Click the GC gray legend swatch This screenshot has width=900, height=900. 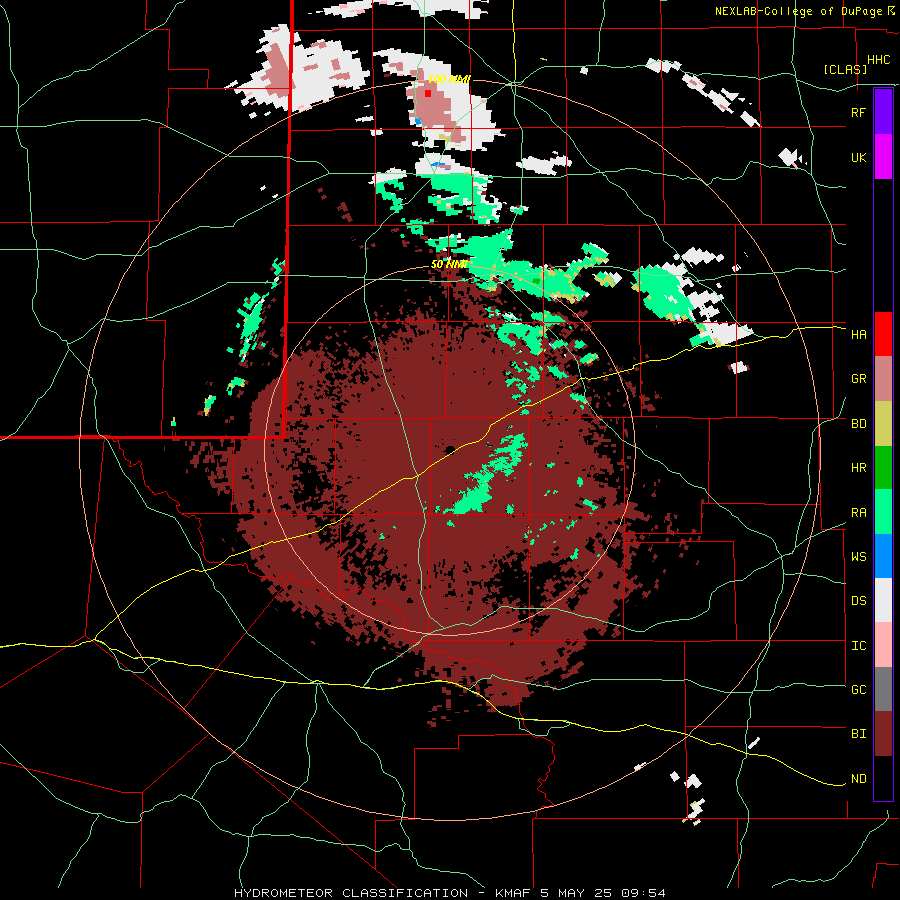[x=883, y=689]
